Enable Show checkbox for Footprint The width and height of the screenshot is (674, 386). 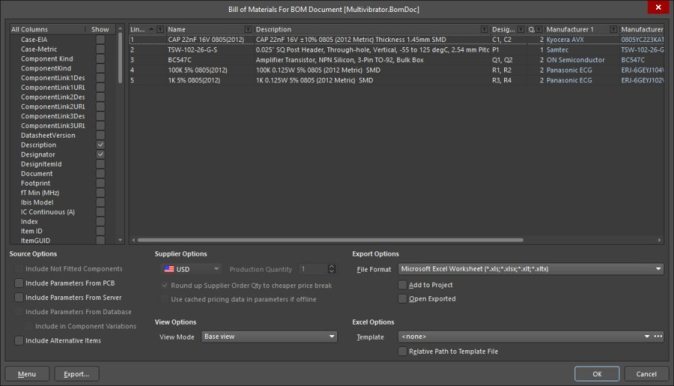[x=100, y=183]
